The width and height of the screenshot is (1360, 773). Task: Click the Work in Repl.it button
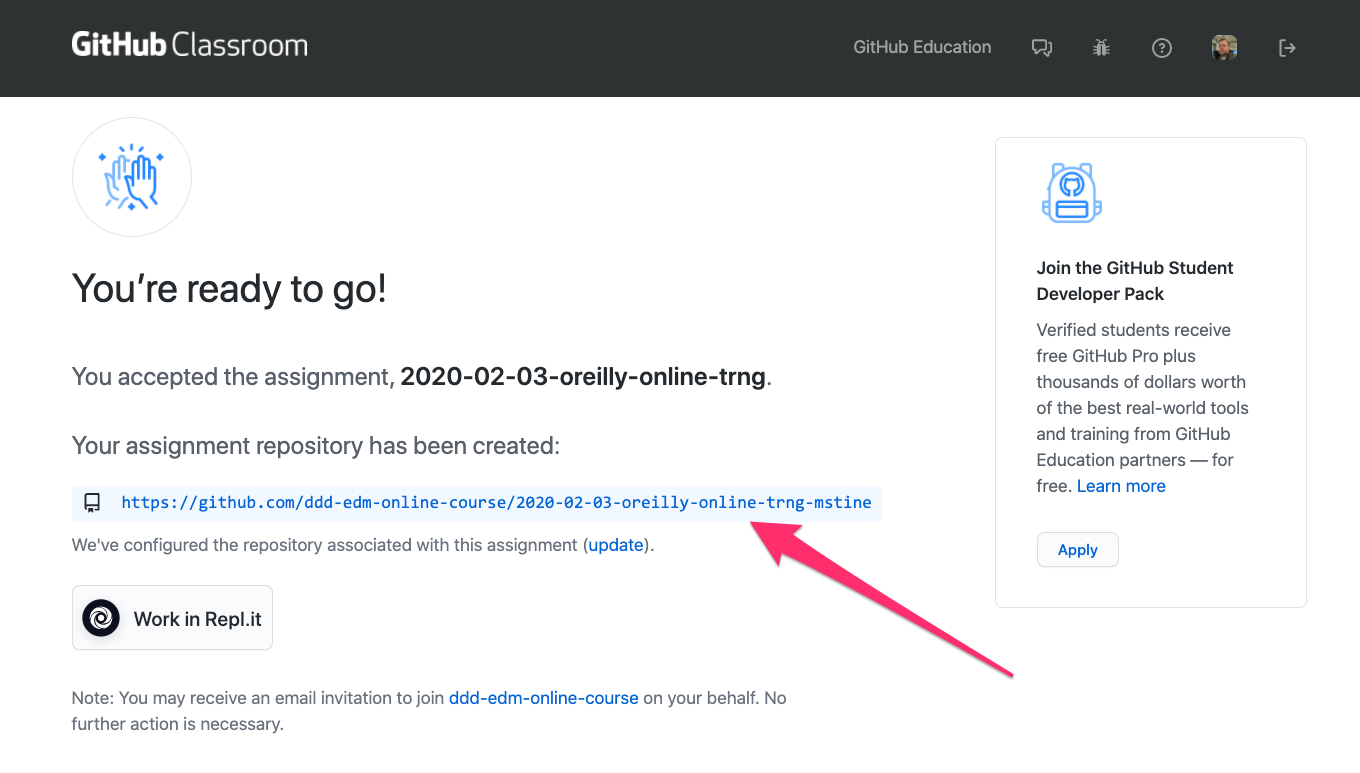[172, 618]
